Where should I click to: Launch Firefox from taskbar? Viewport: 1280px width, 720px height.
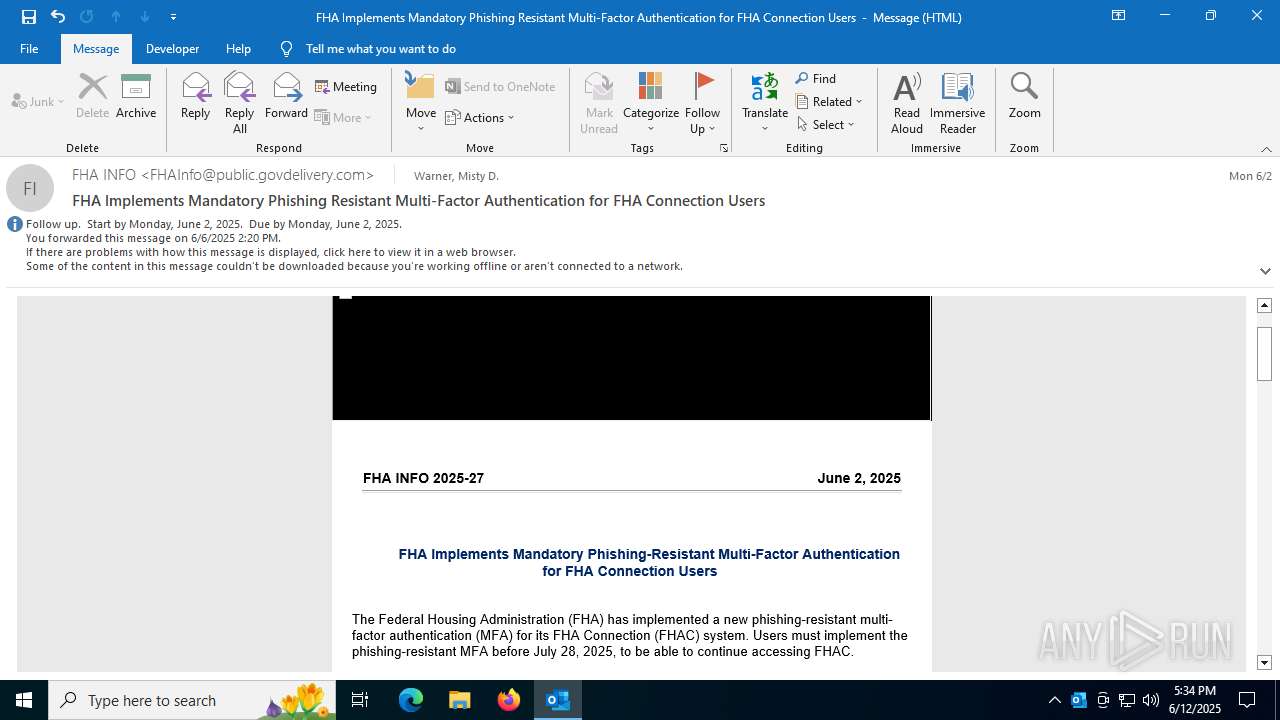pos(509,700)
